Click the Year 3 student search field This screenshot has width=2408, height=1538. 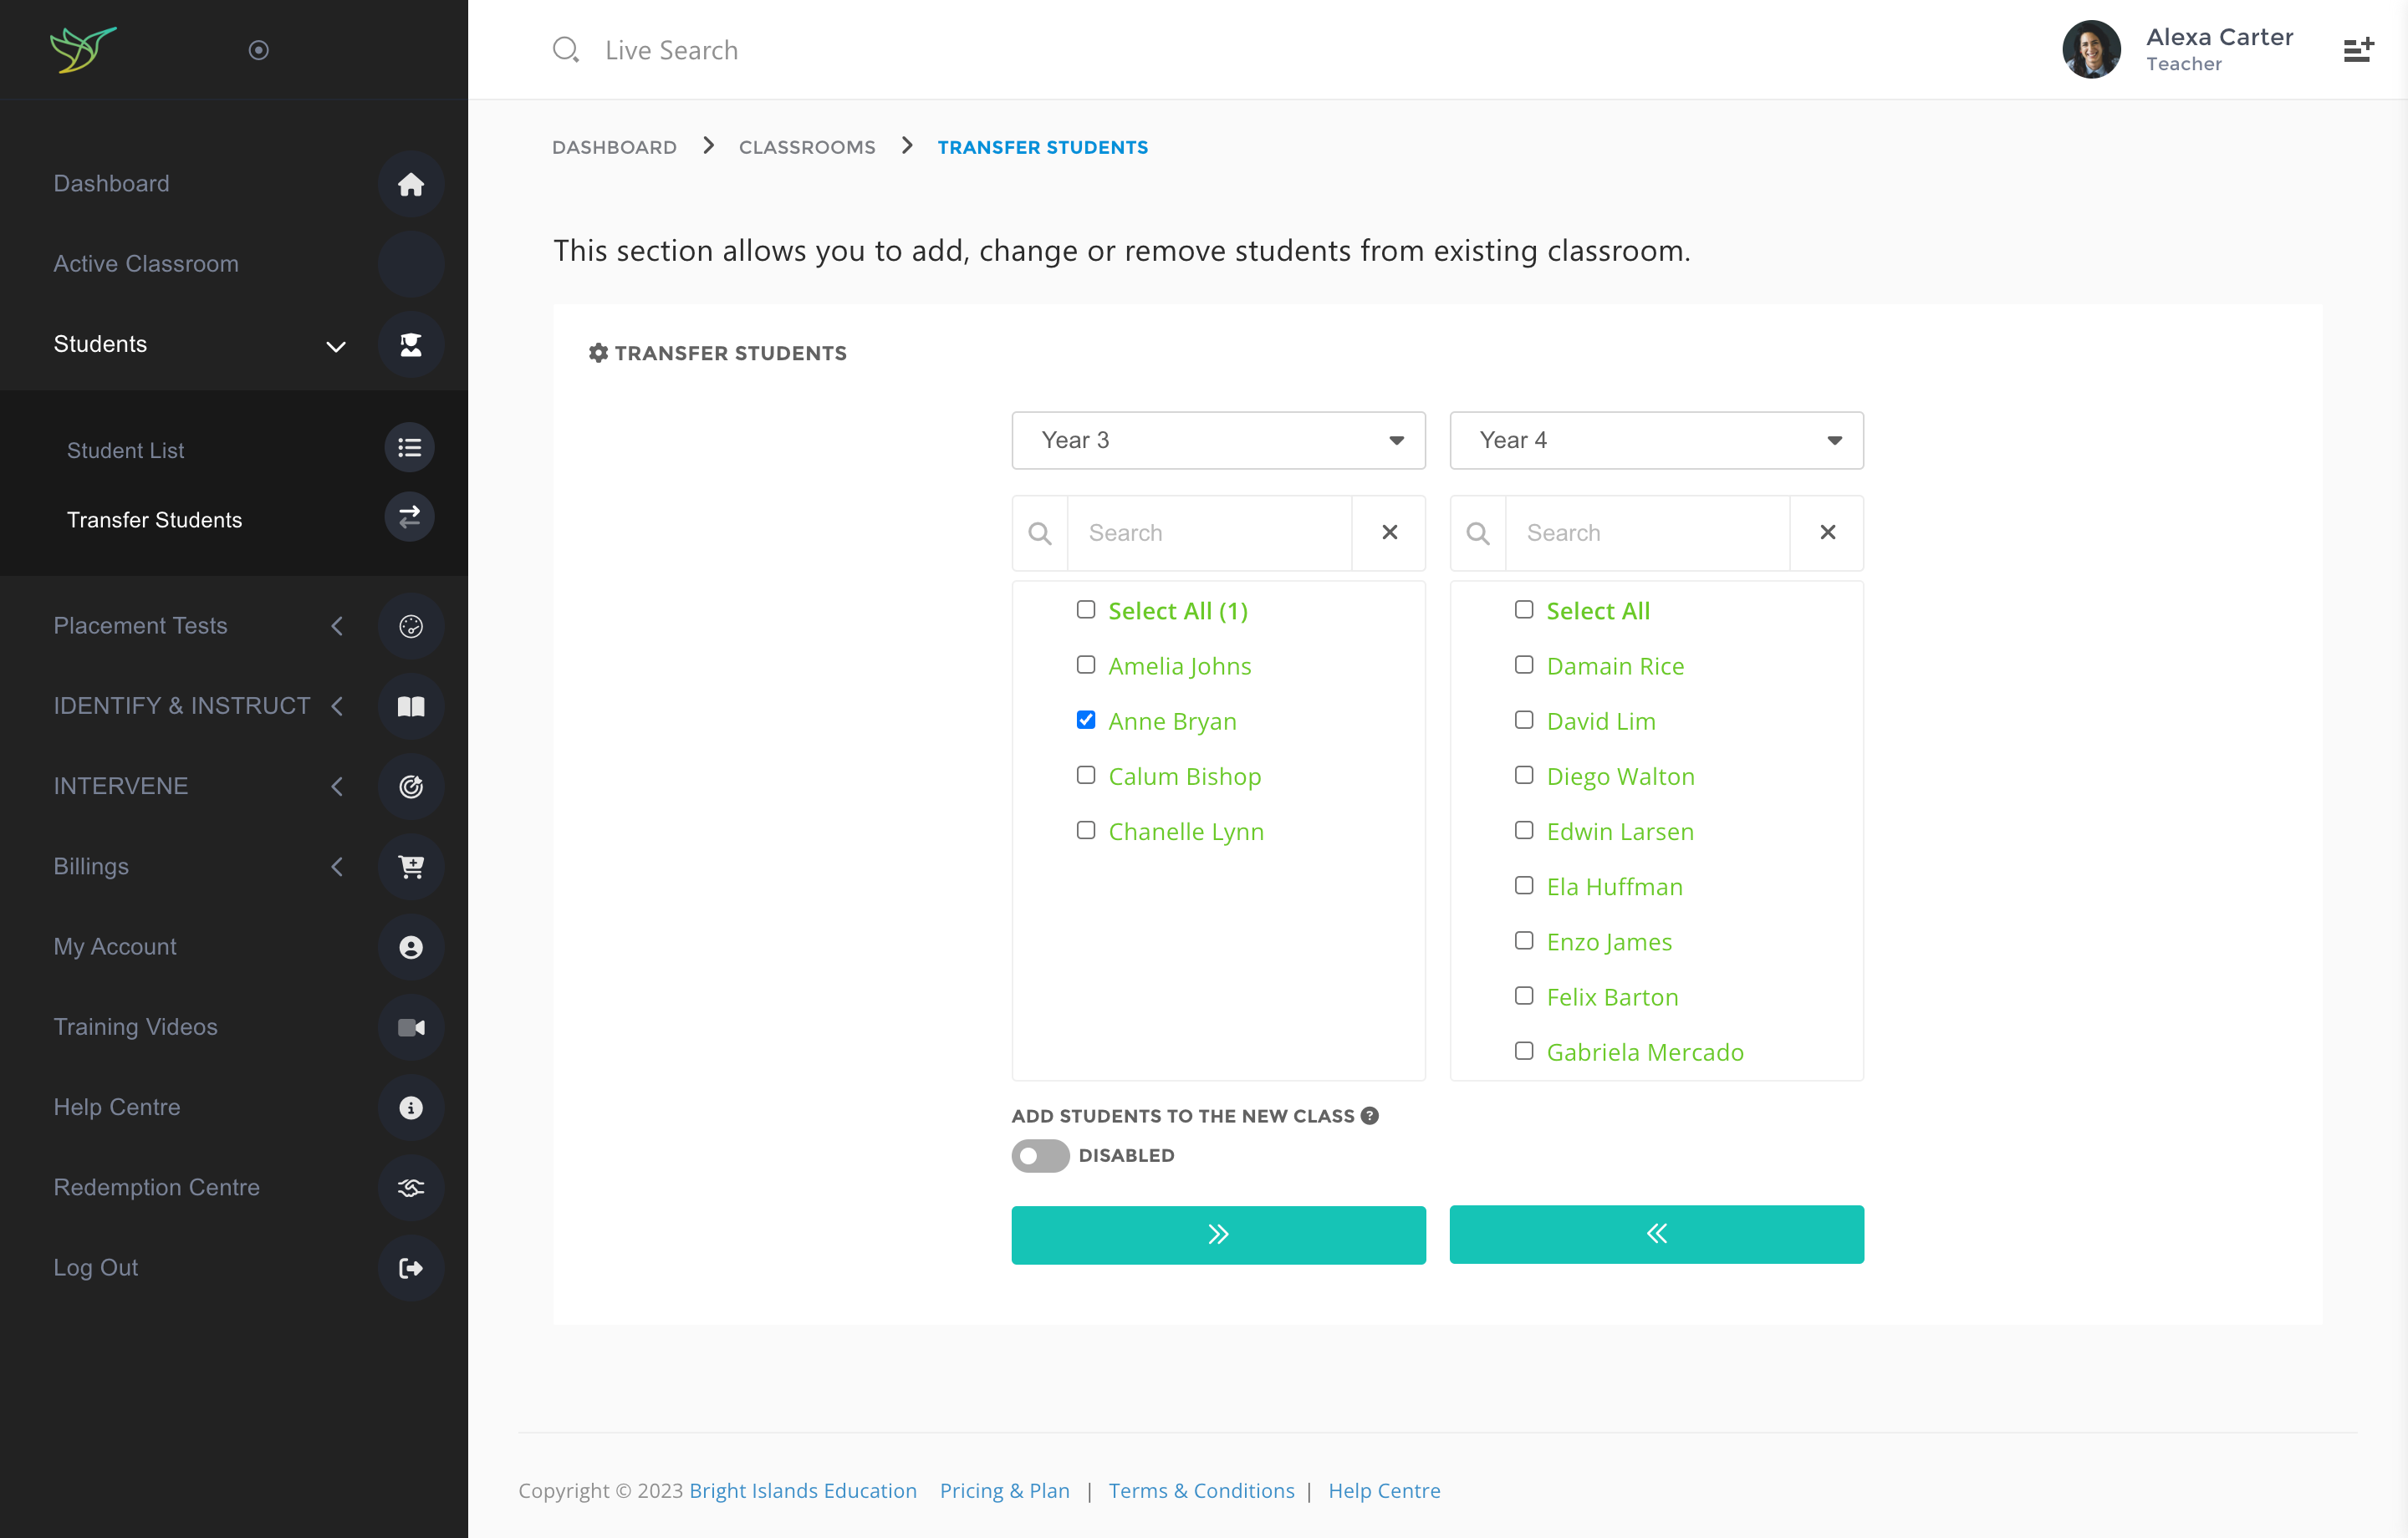point(1208,533)
